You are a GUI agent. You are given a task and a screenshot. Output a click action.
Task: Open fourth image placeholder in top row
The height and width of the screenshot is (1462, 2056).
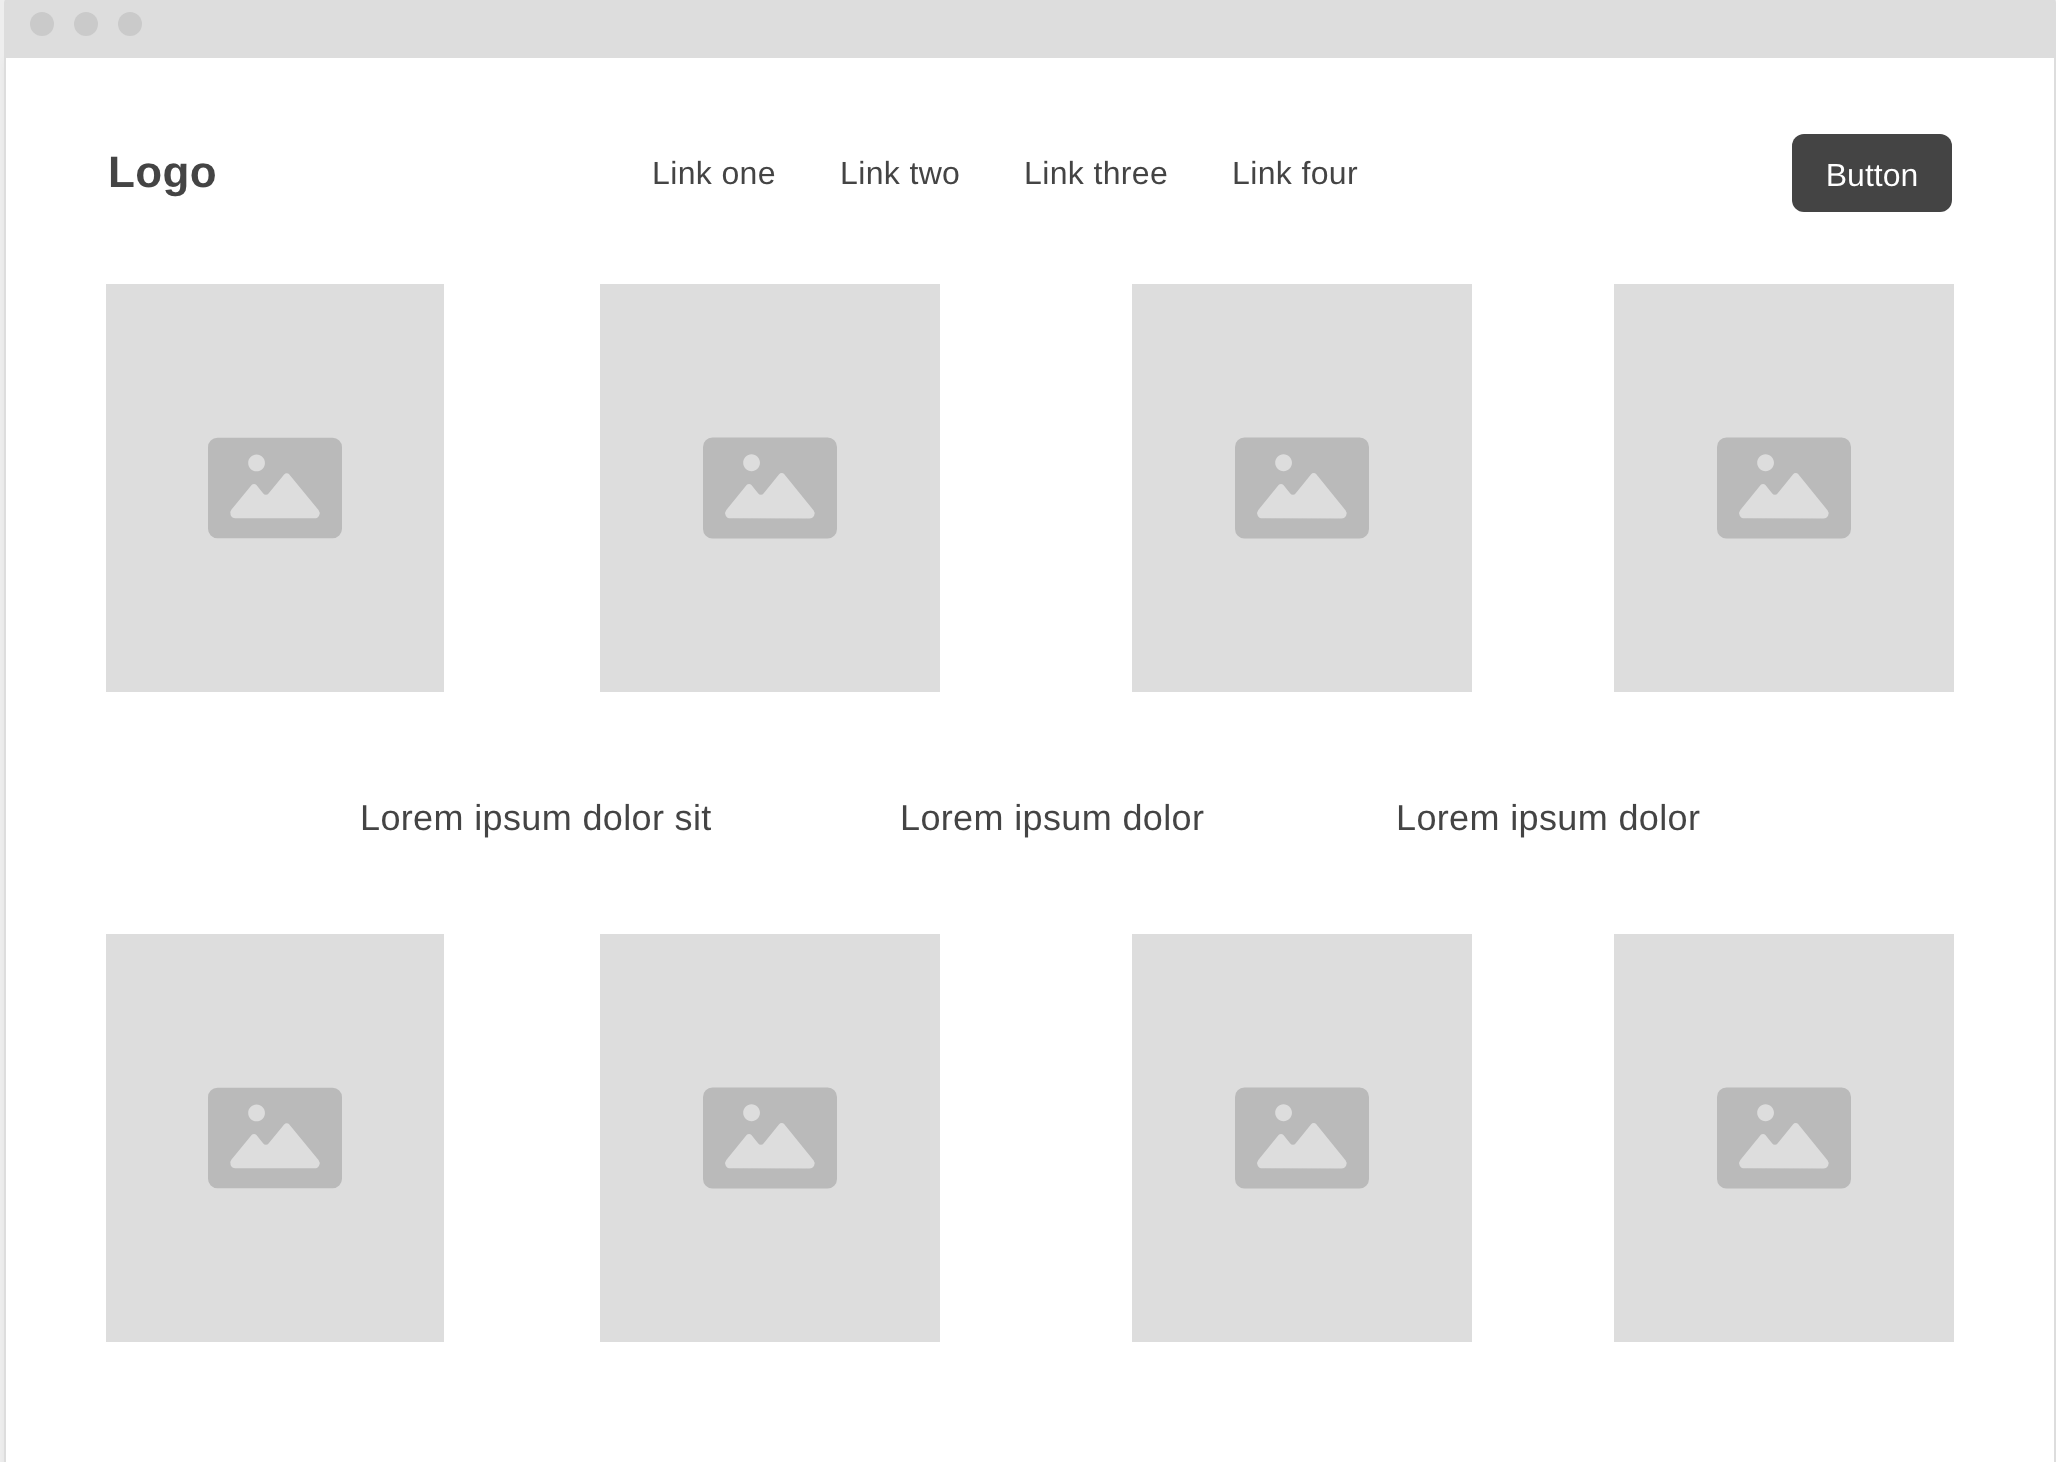coord(1784,488)
